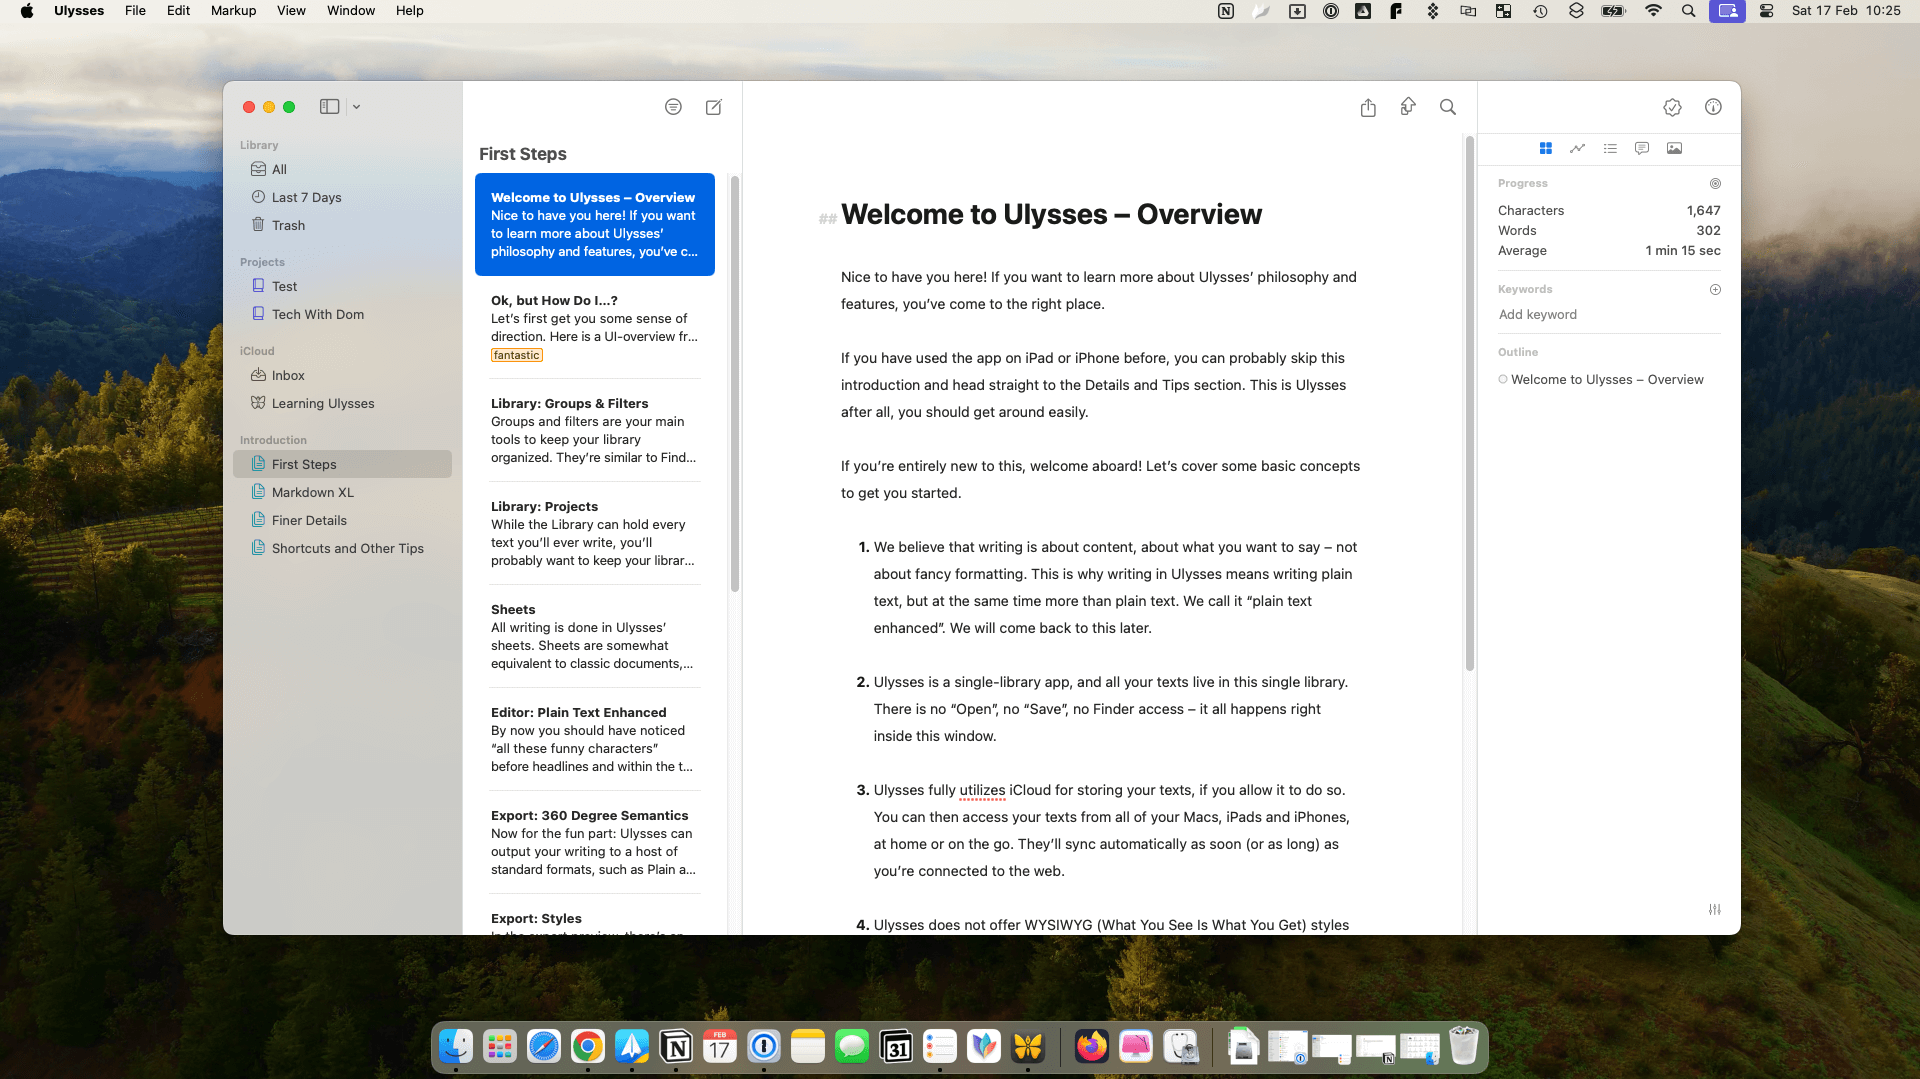This screenshot has height=1079, width=1920.
Task: Switch to the statistics chart view
Action: tap(1577, 148)
